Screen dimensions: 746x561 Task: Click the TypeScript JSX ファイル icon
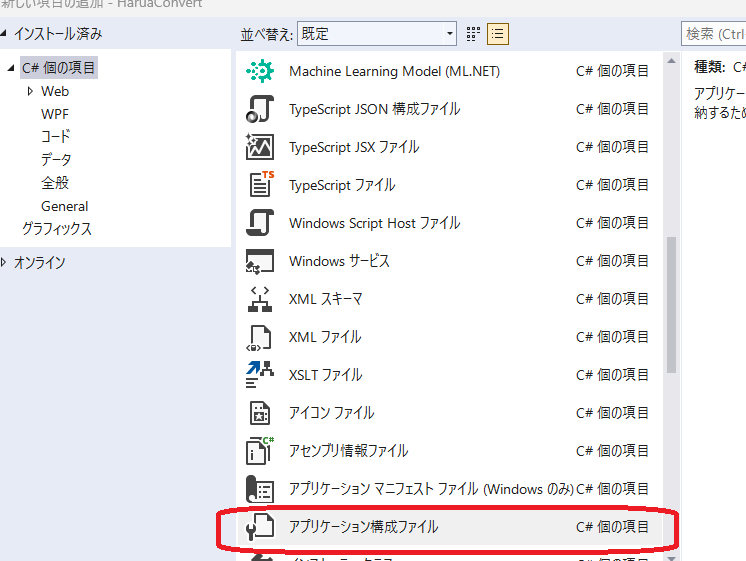tap(260, 147)
